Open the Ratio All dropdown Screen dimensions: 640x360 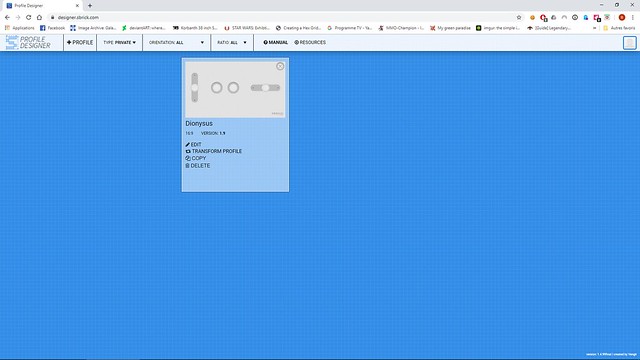point(232,42)
